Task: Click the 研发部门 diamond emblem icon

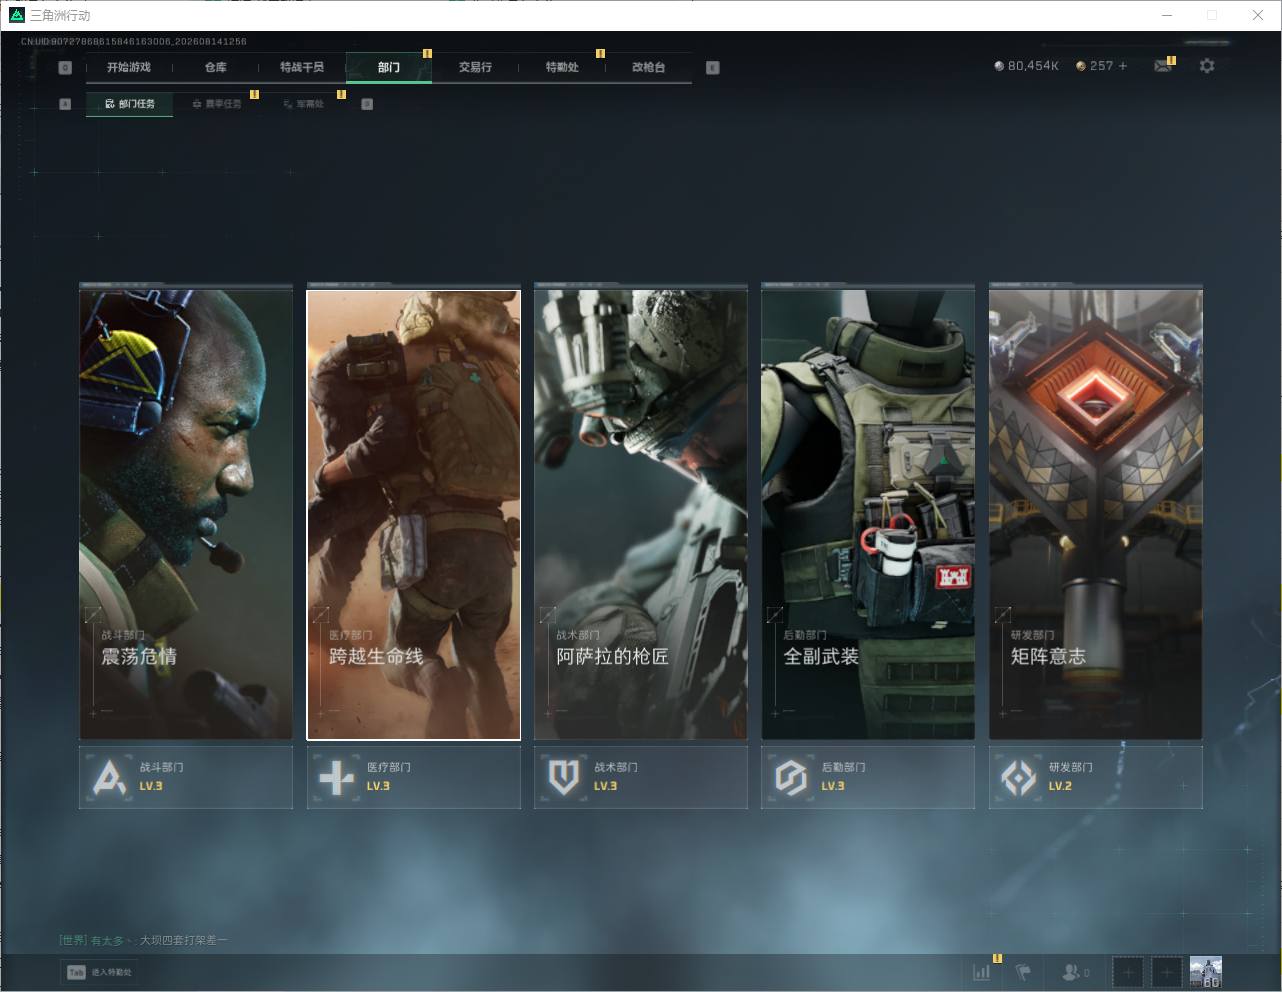Action: (1018, 777)
